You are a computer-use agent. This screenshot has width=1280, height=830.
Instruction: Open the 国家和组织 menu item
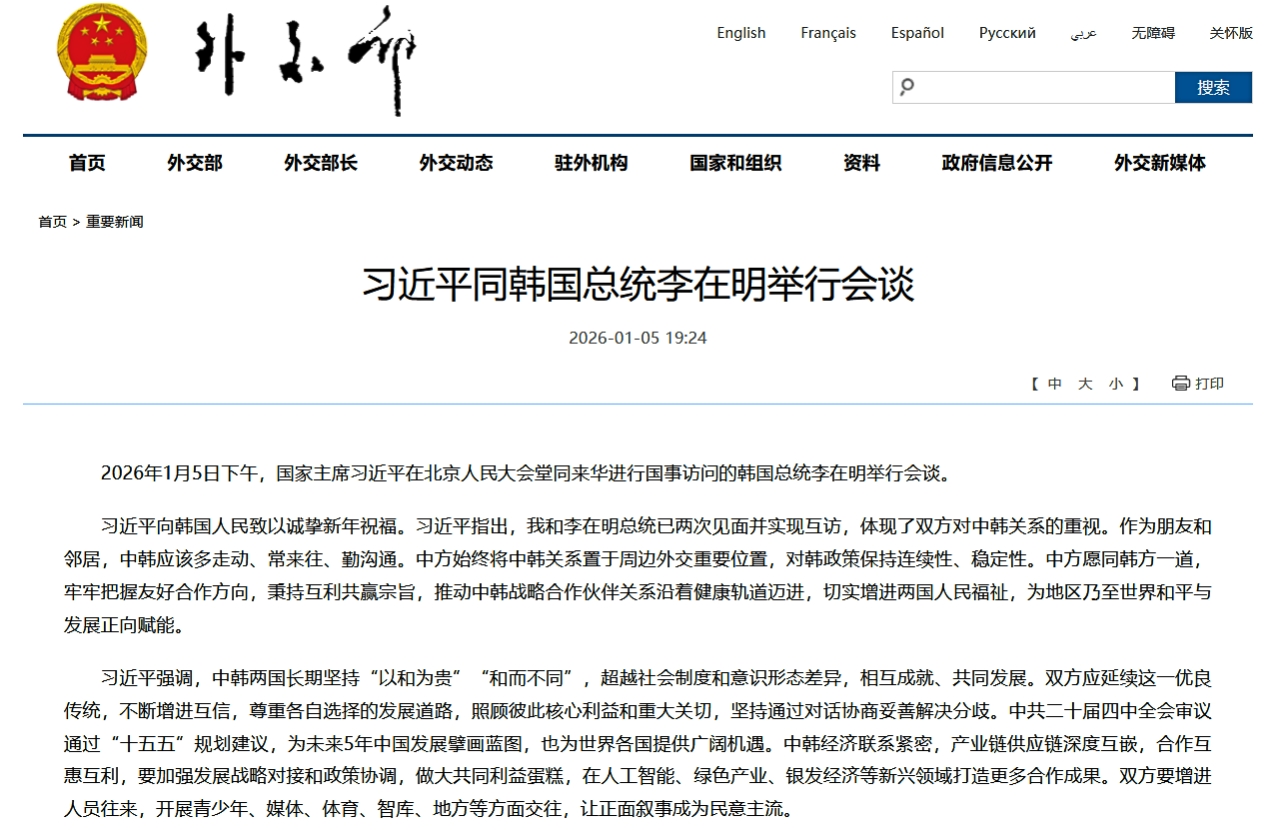[735, 163]
